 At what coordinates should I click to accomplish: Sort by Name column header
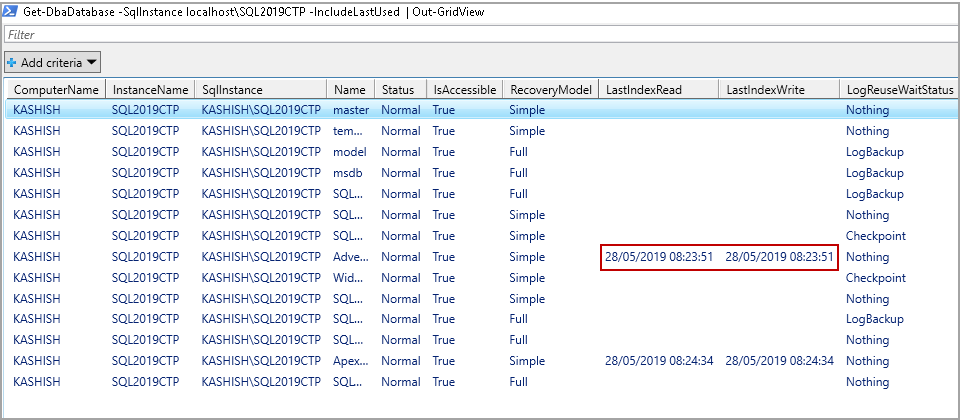350,89
